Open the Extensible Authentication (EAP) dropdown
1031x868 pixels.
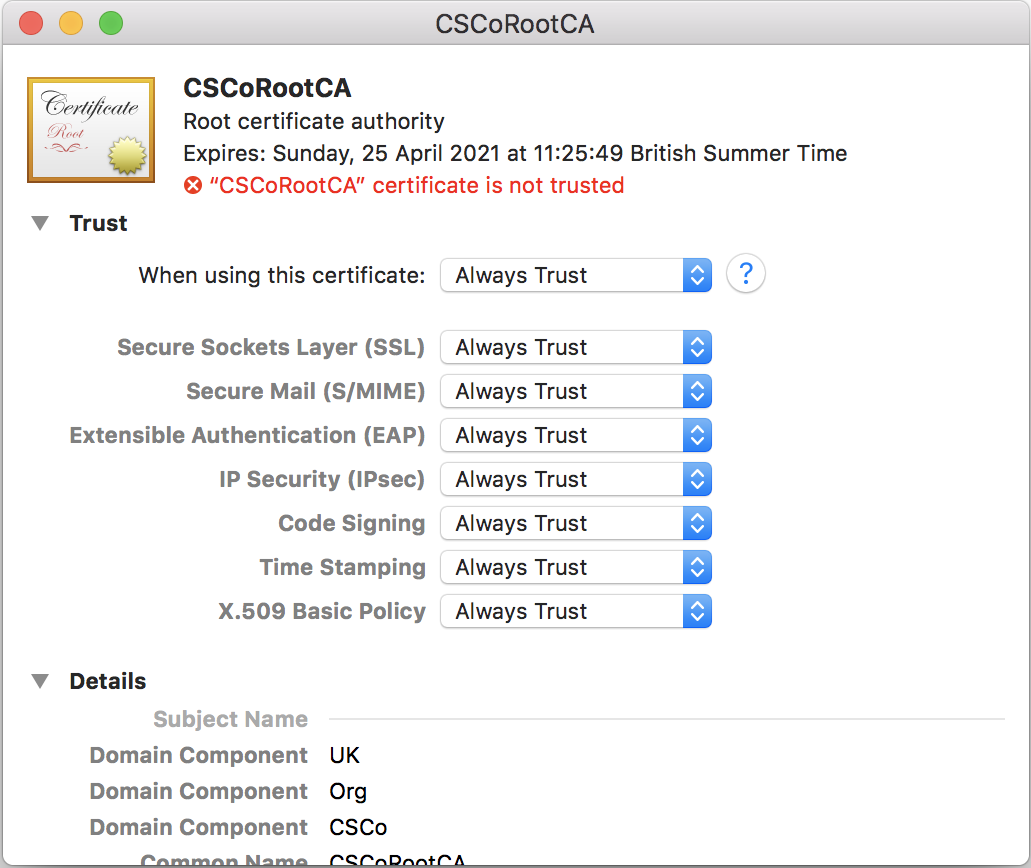(575, 435)
